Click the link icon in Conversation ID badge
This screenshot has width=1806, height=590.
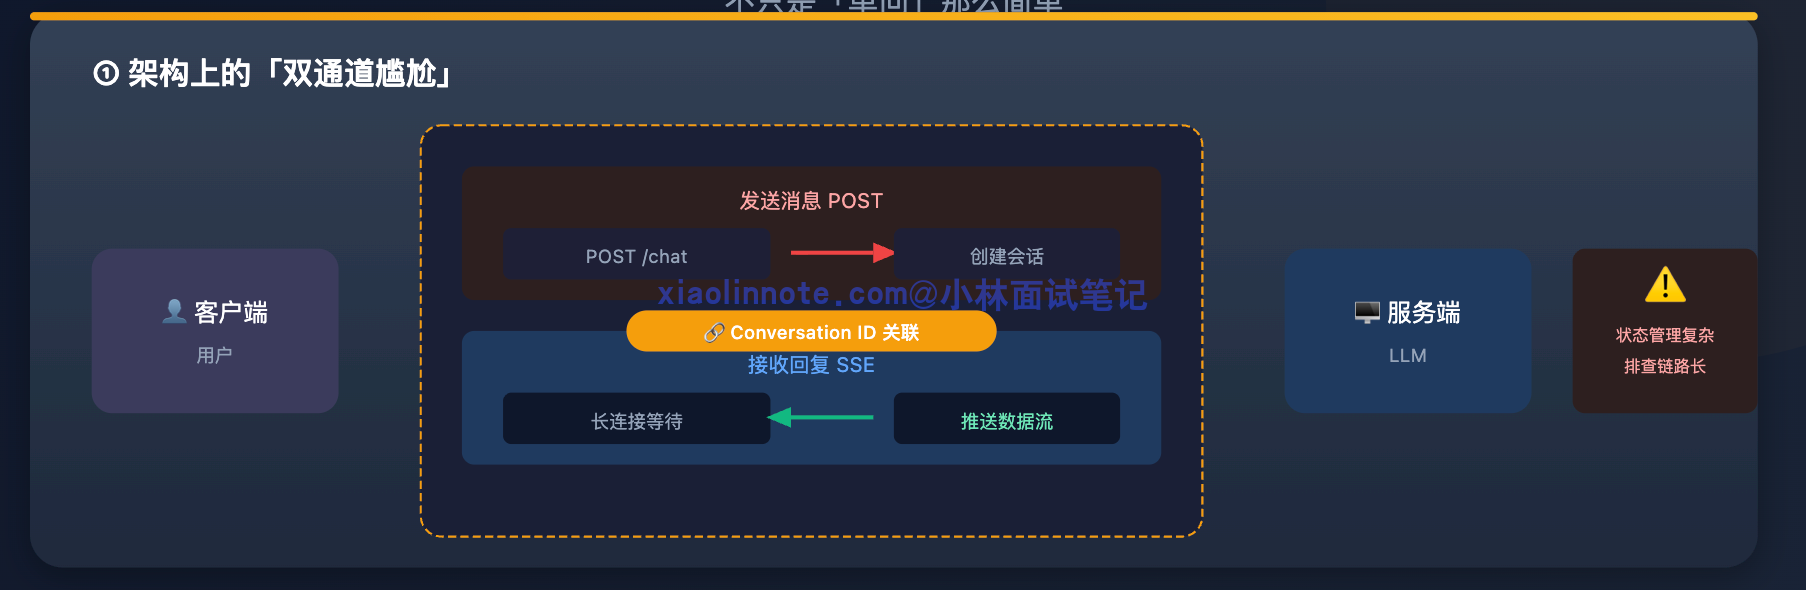[714, 332]
